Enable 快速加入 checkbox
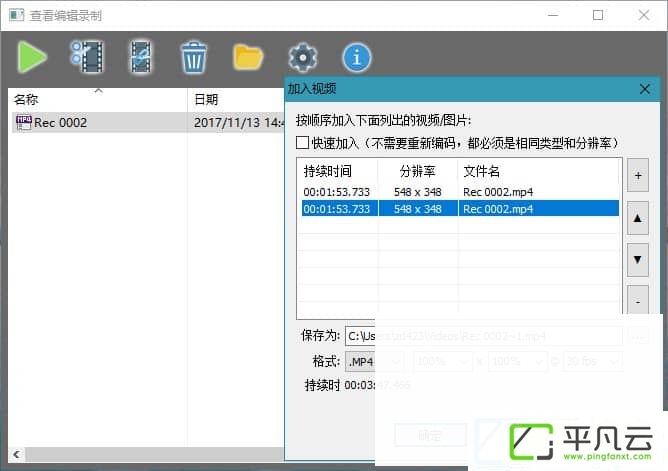Screen dimensions: 668x471 (x=302, y=142)
